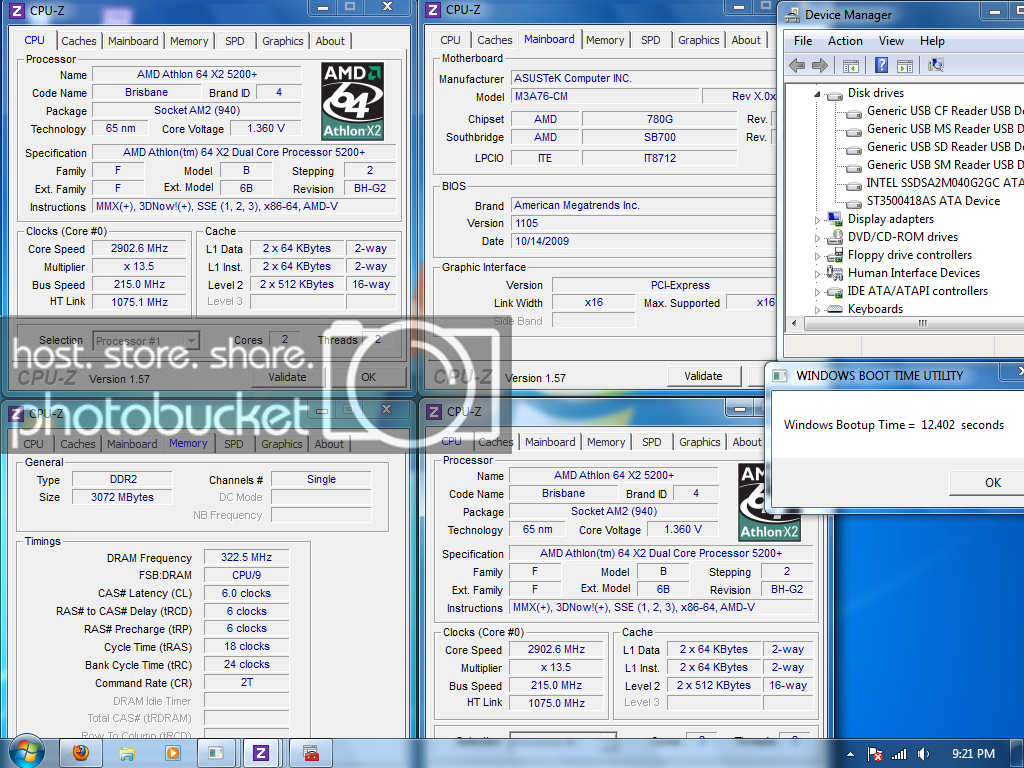Click the Keyboards category icon
Viewport: 1024px width, 768px height.
click(834, 309)
